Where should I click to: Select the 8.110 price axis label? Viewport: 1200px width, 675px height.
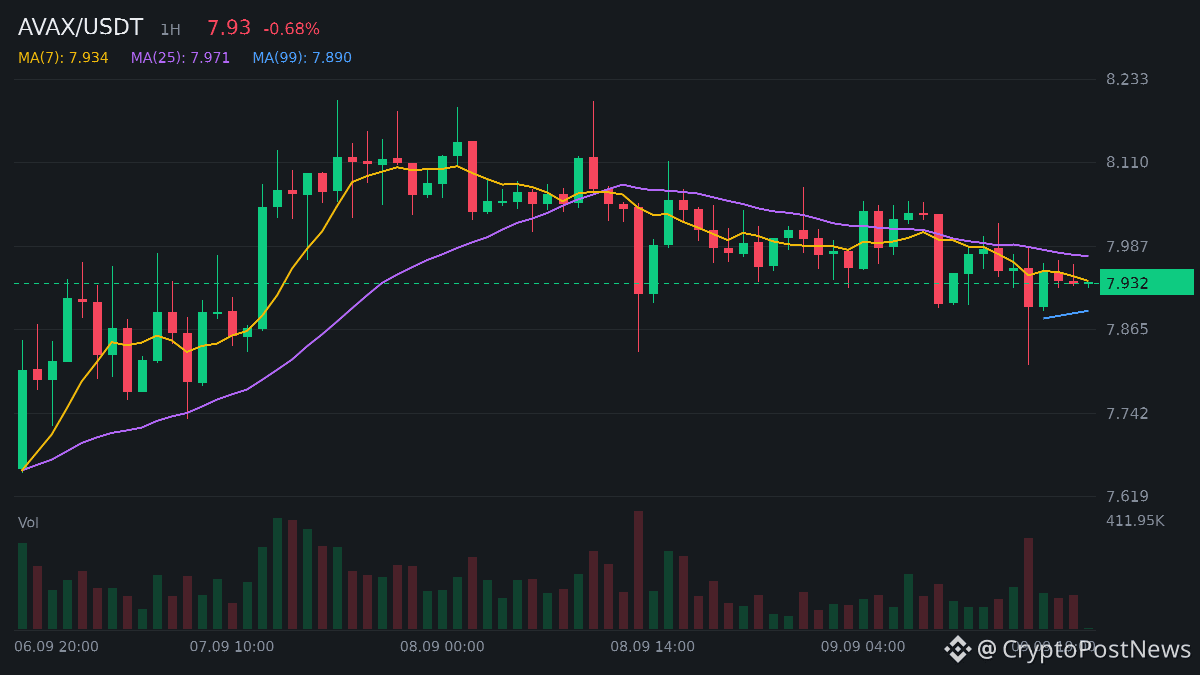click(x=1127, y=162)
